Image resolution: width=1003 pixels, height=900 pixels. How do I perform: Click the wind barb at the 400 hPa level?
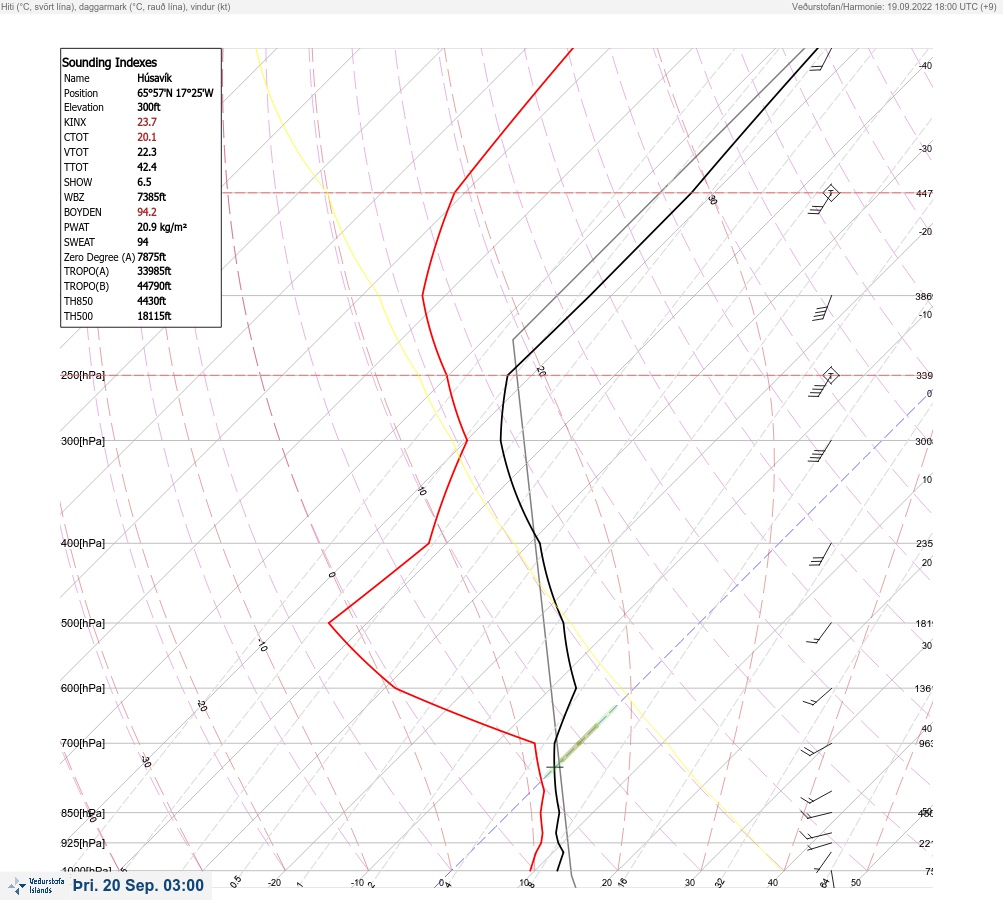[821, 555]
